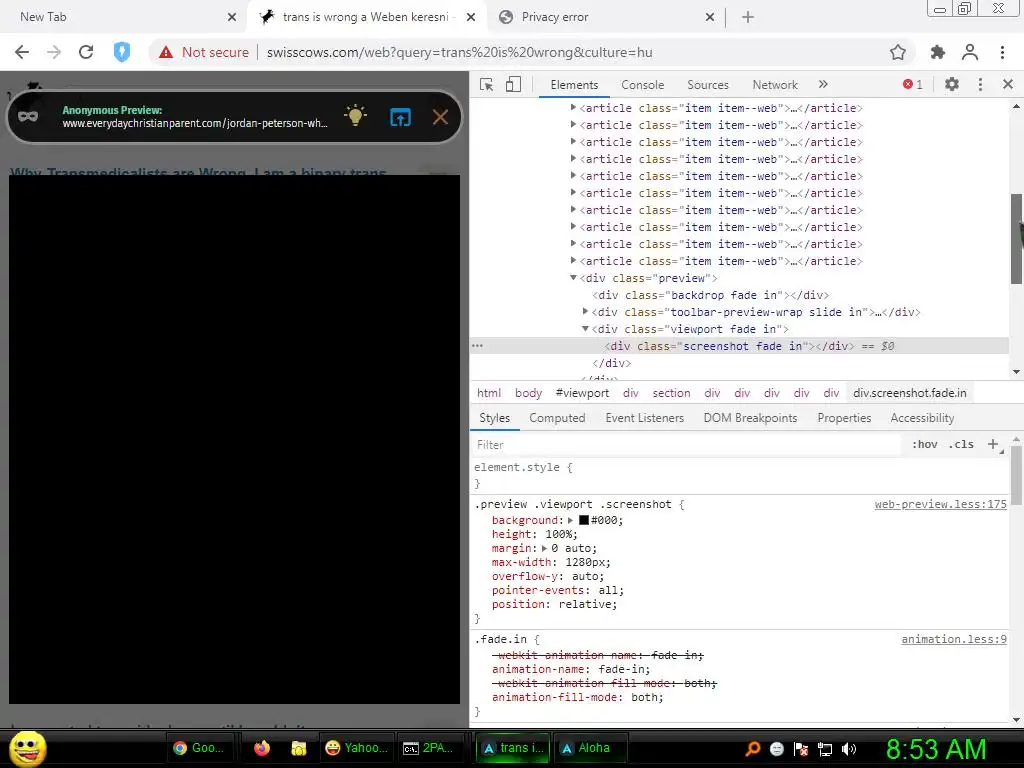
Task: Toggle the .cls class editor
Action: 961,444
